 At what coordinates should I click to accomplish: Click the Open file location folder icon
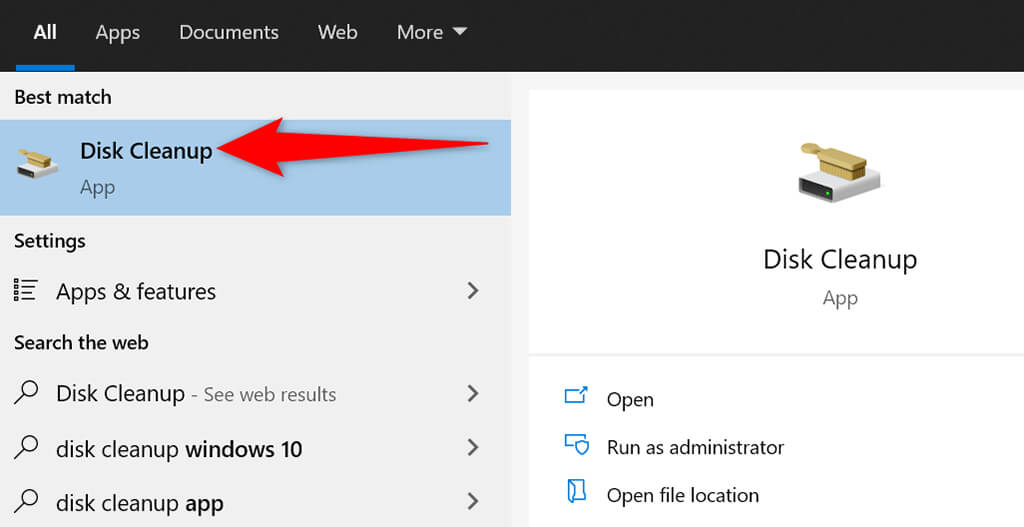coord(576,493)
